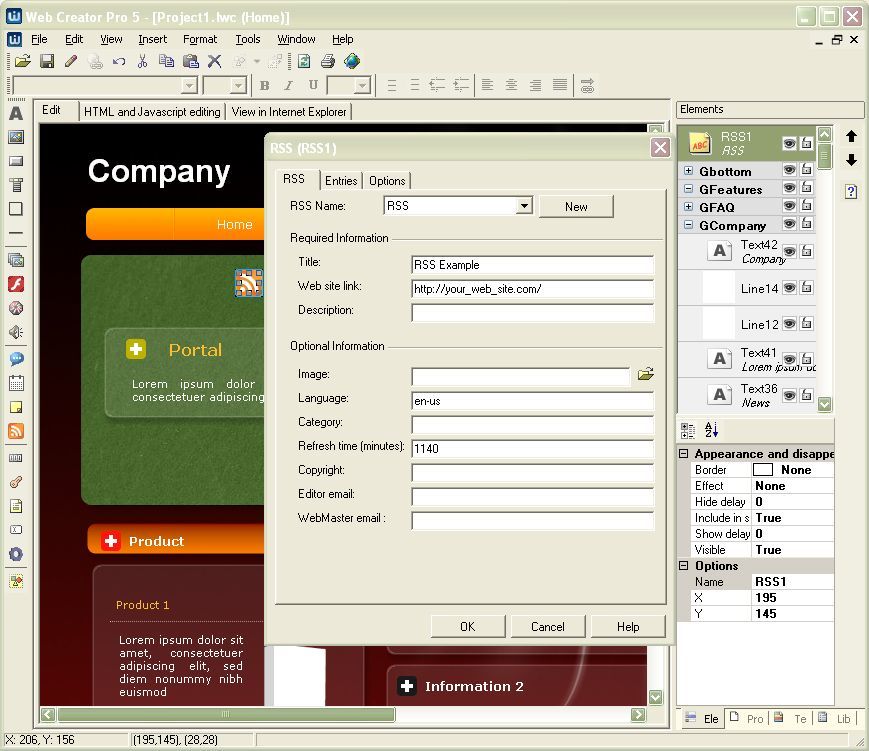Click the Copy icon in toolbar
Image resolution: width=869 pixels, height=751 pixels.
[166, 61]
